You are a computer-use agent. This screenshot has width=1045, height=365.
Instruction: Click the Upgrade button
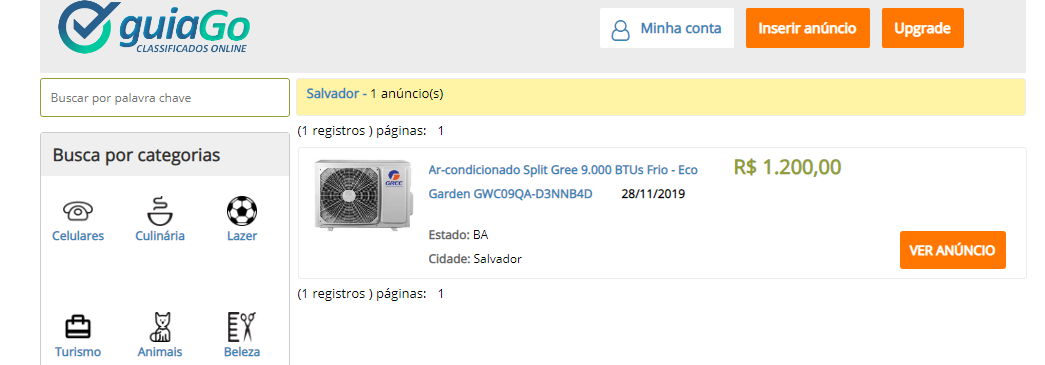922,28
